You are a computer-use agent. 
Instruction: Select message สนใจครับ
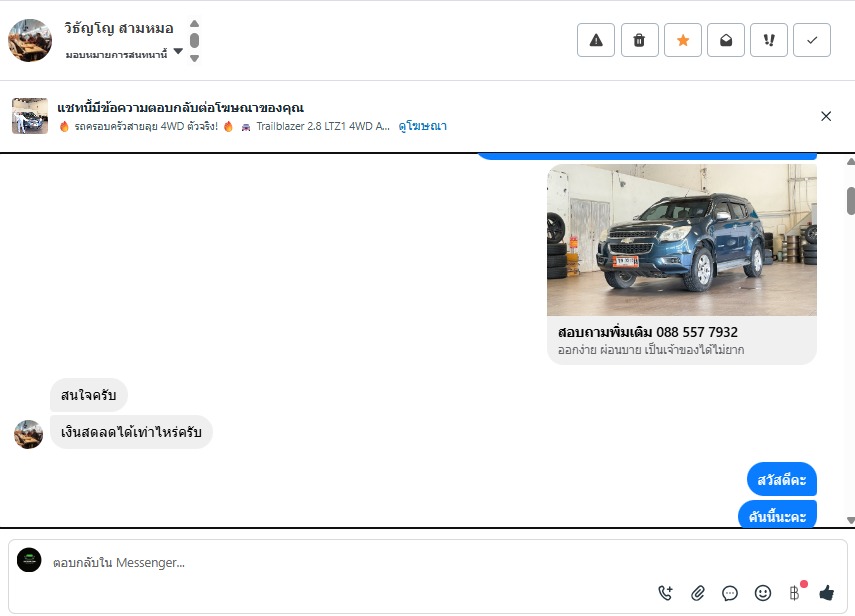(89, 395)
